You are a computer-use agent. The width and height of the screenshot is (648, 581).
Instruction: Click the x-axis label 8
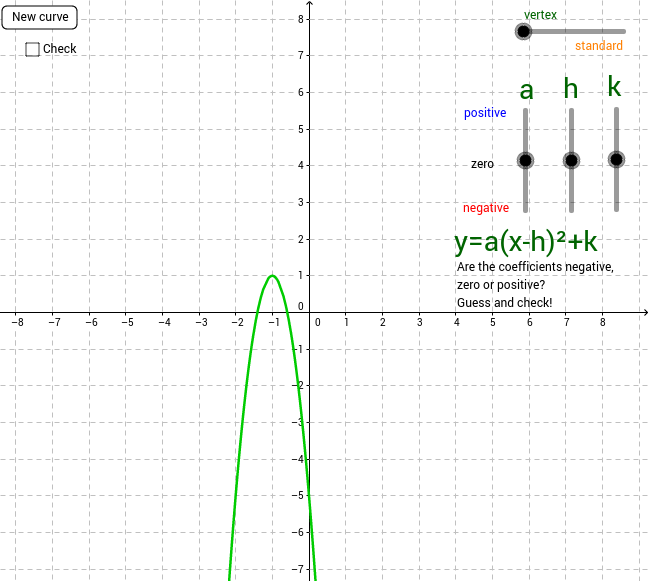pyautogui.click(x=603, y=322)
